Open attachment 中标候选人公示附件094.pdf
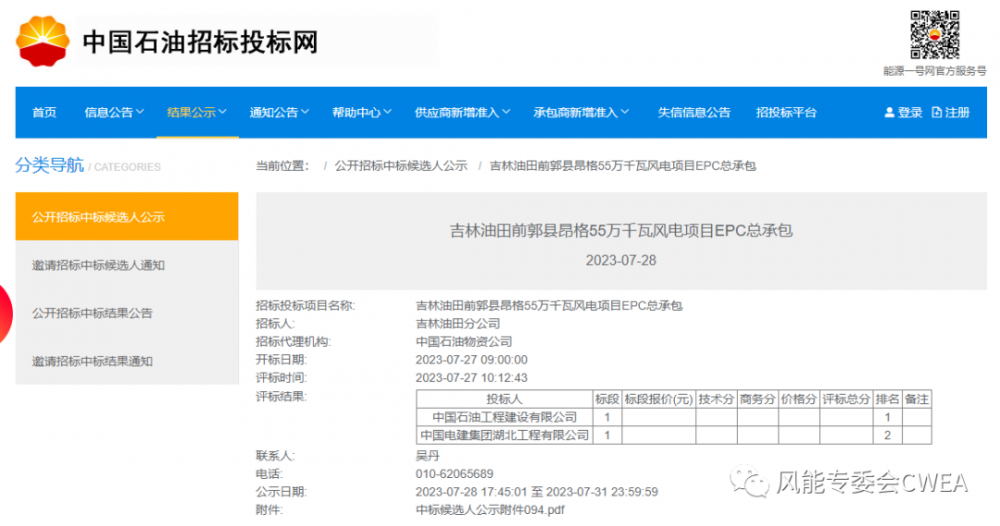Screen dimensions: 1000x526 point(490,509)
